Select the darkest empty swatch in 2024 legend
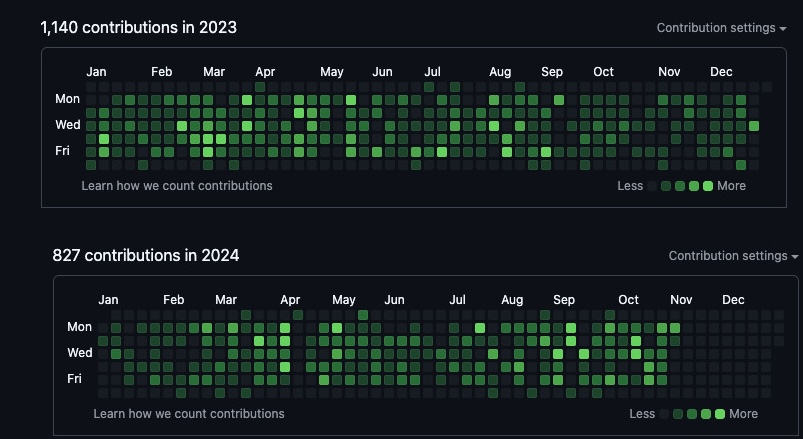This screenshot has width=803, height=439. tap(665, 414)
